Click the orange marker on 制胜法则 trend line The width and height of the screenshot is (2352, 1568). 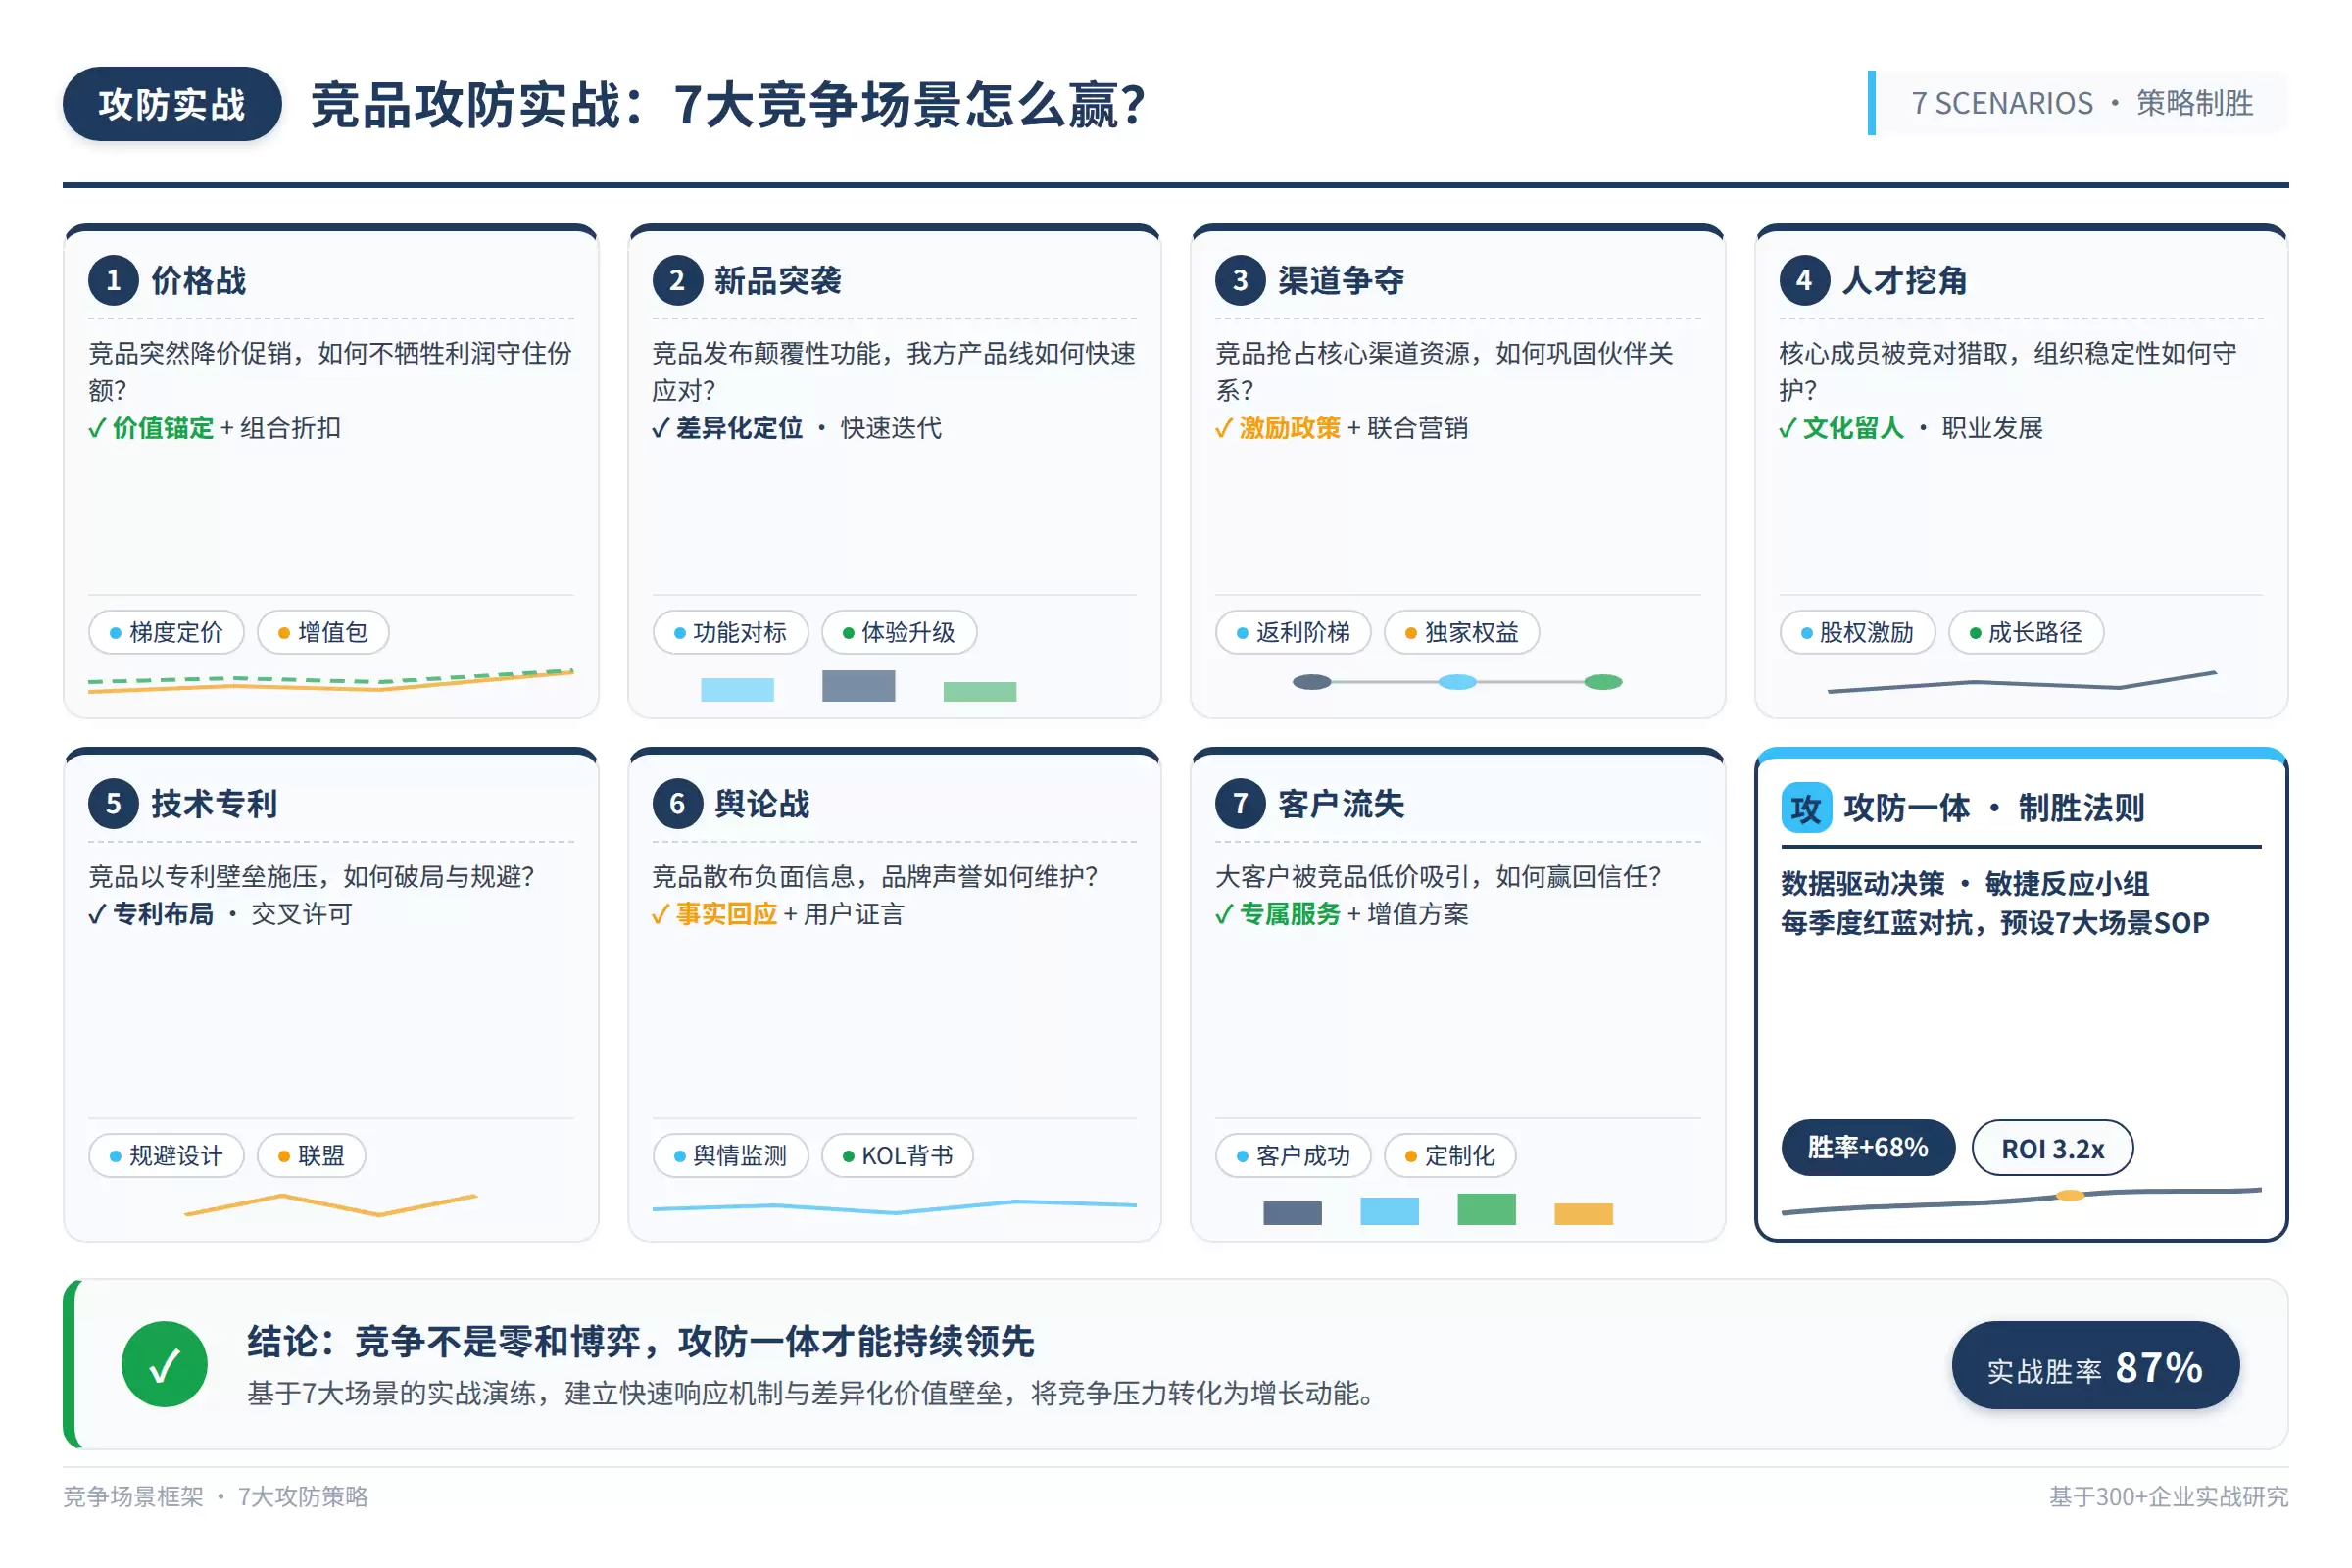tap(2070, 1195)
